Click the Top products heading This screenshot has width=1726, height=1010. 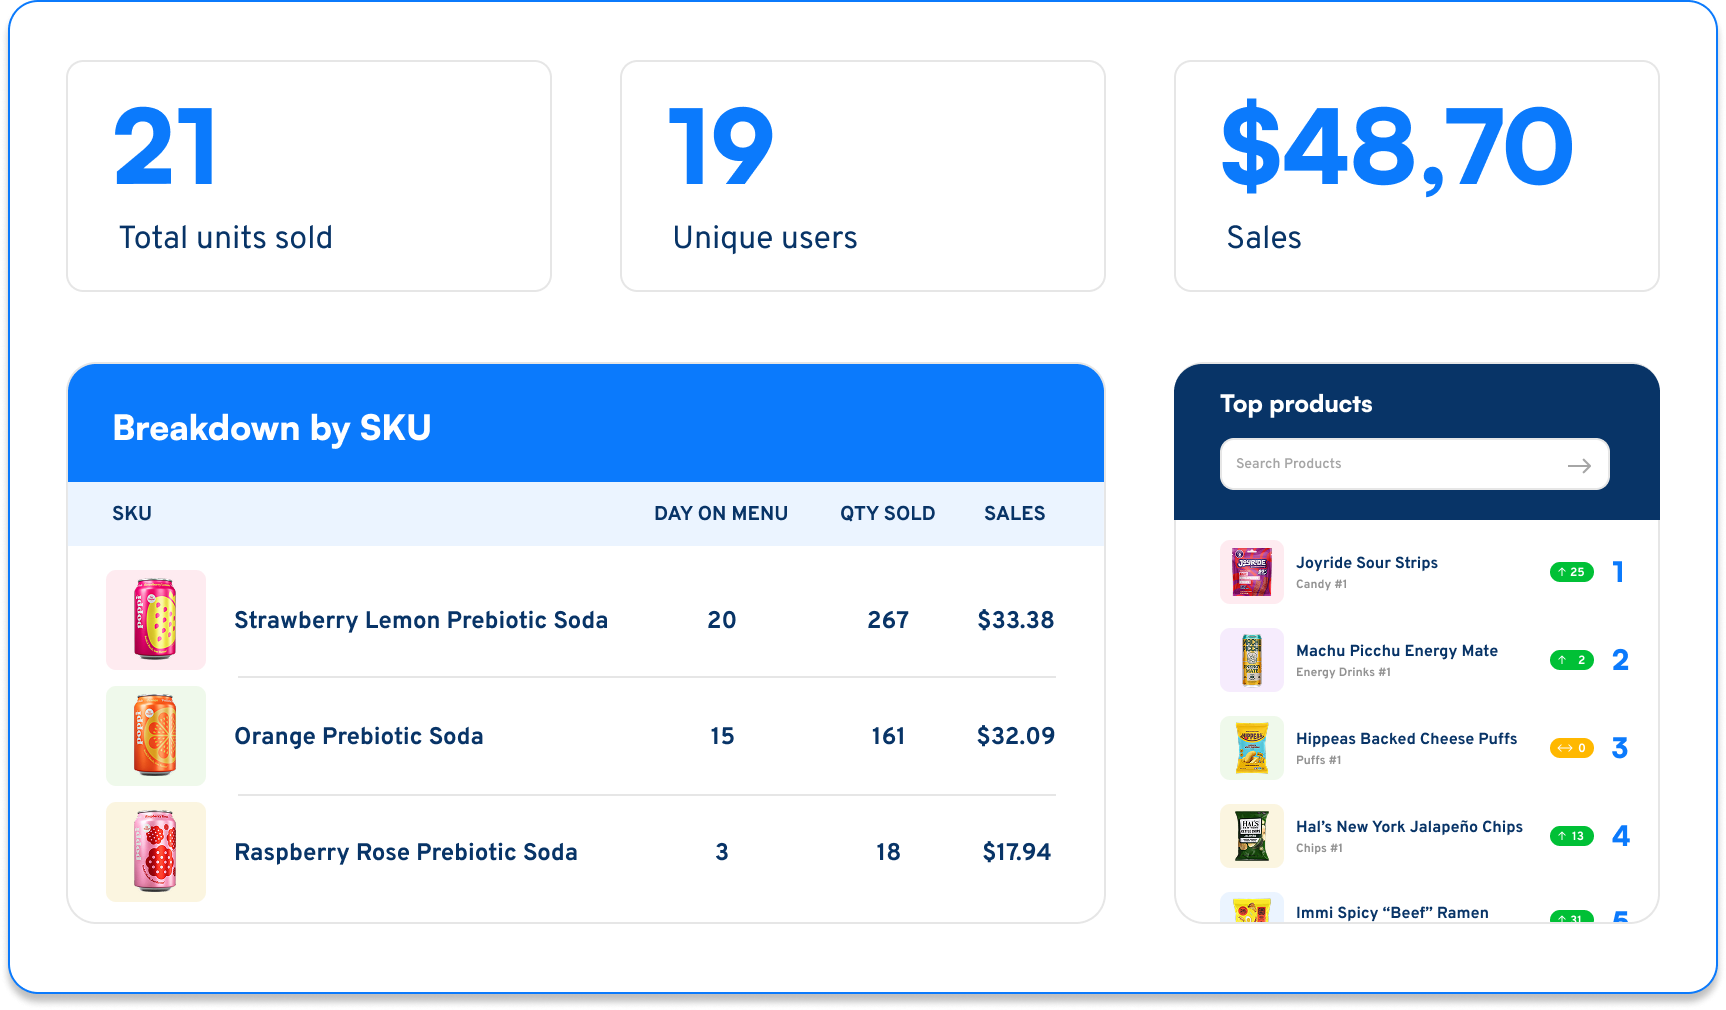click(1296, 404)
